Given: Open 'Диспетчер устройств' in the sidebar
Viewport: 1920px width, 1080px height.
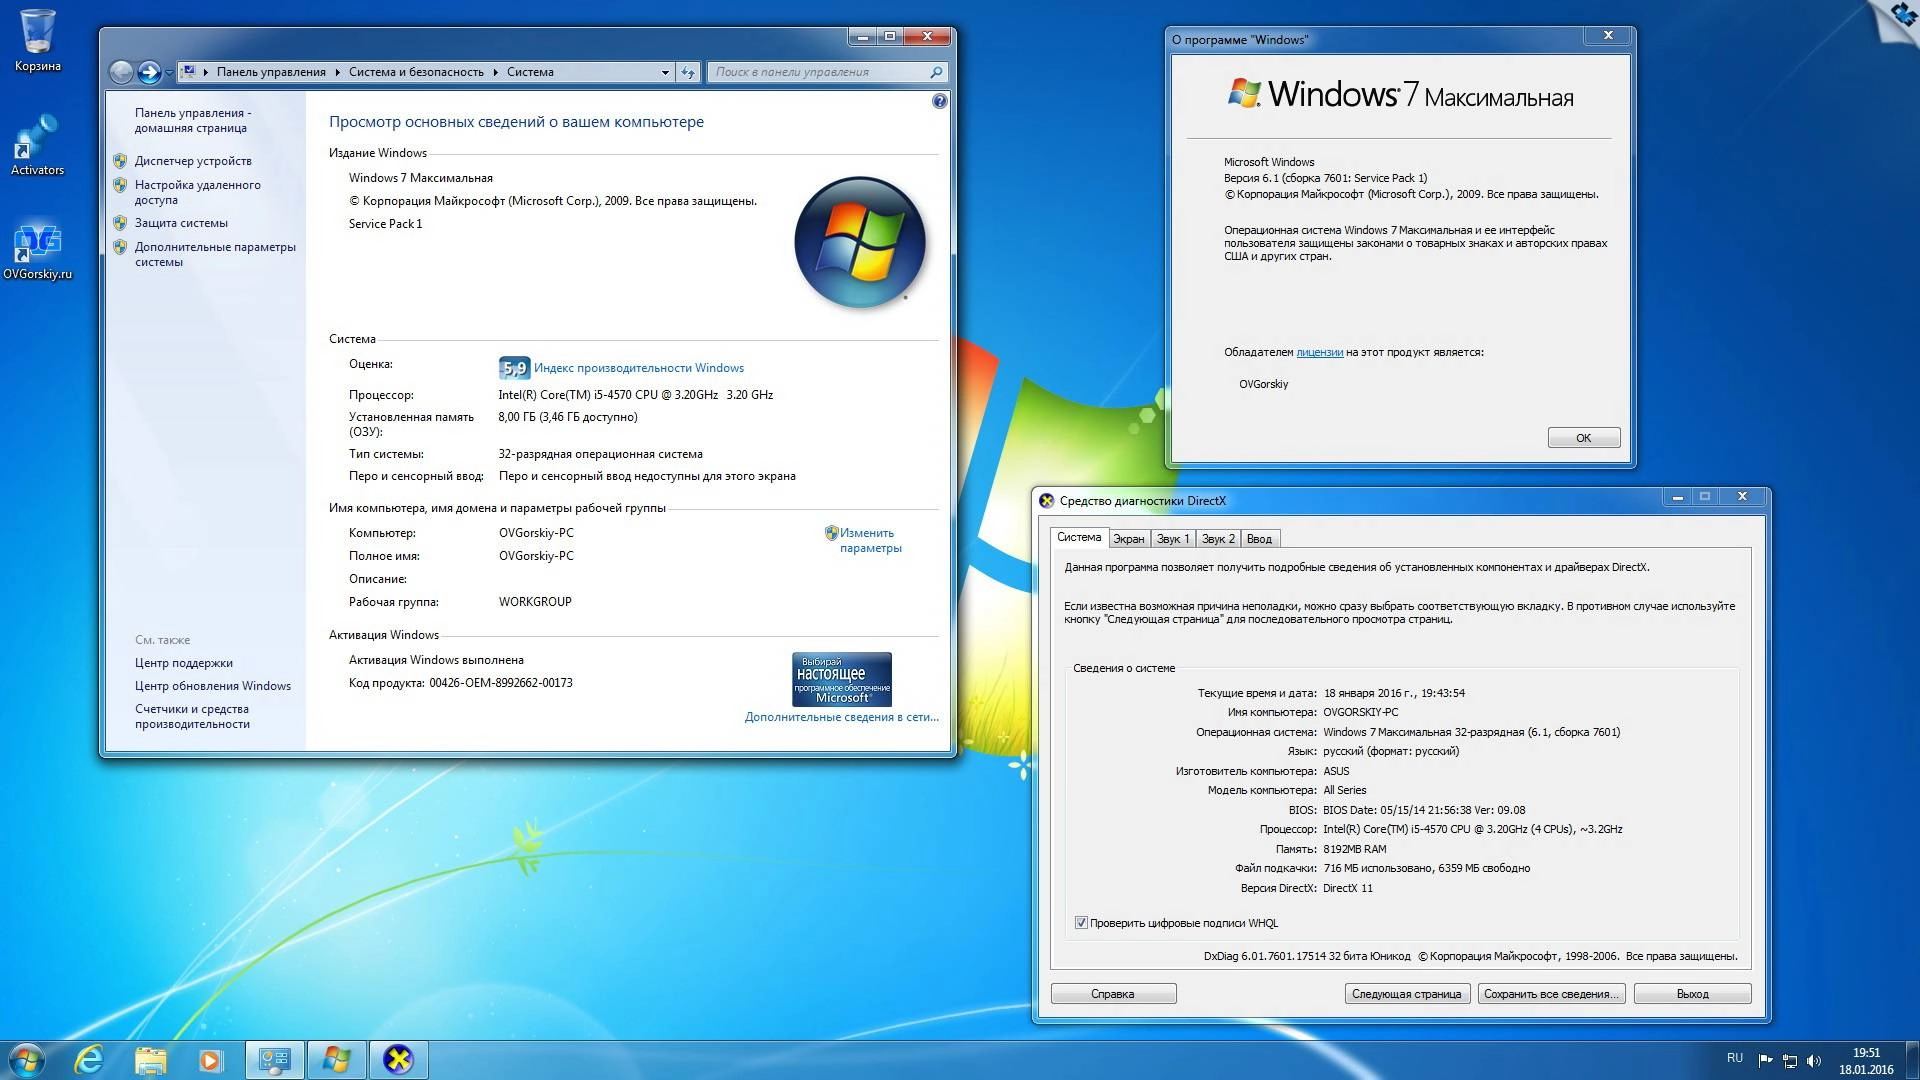Looking at the screenshot, I should point(193,161).
